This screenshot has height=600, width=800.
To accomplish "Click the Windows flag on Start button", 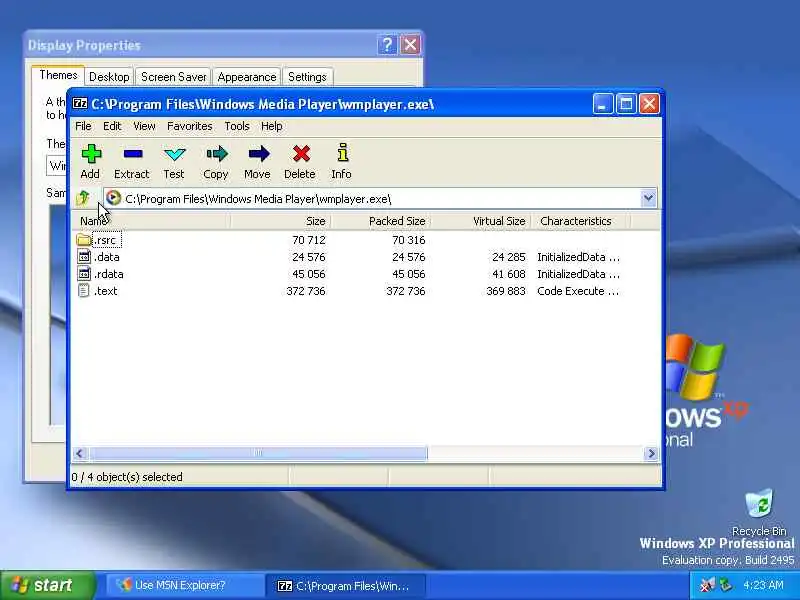I will (x=19, y=585).
